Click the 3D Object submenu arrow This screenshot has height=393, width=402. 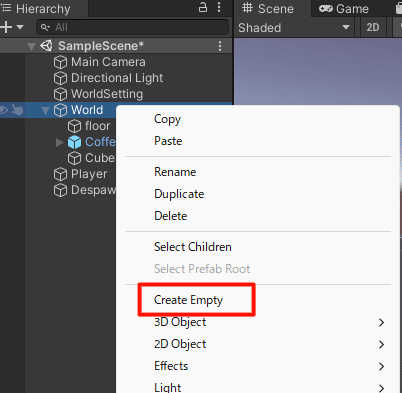[382, 322]
